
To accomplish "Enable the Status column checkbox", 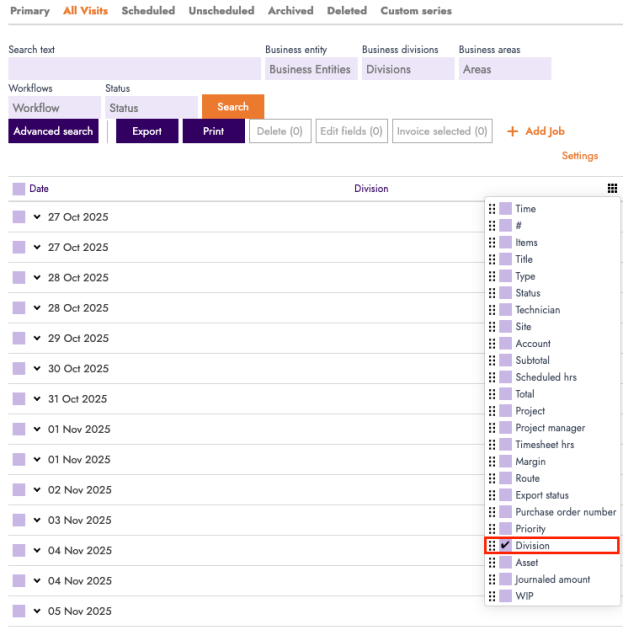I will tap(506, 293).
